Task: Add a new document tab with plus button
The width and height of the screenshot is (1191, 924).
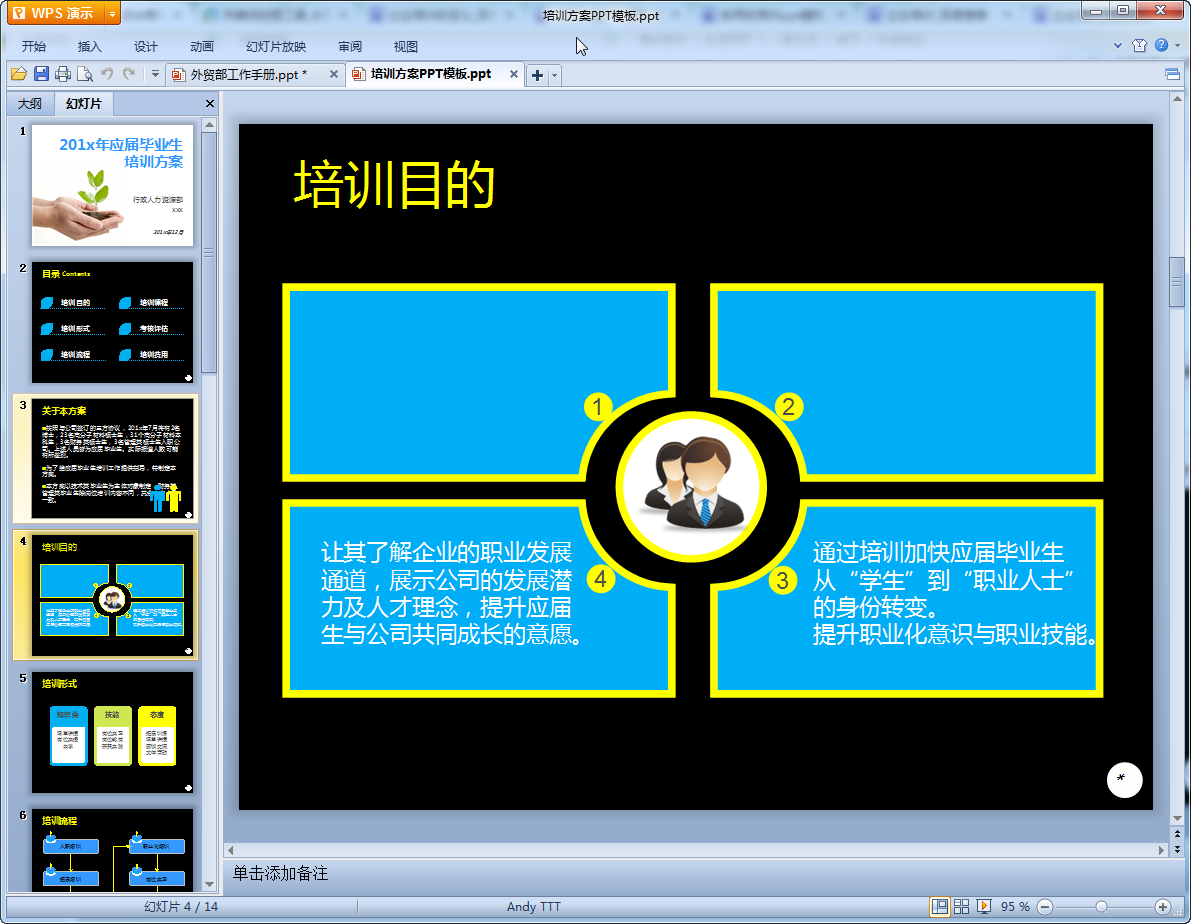Action: tap(537, 75)
